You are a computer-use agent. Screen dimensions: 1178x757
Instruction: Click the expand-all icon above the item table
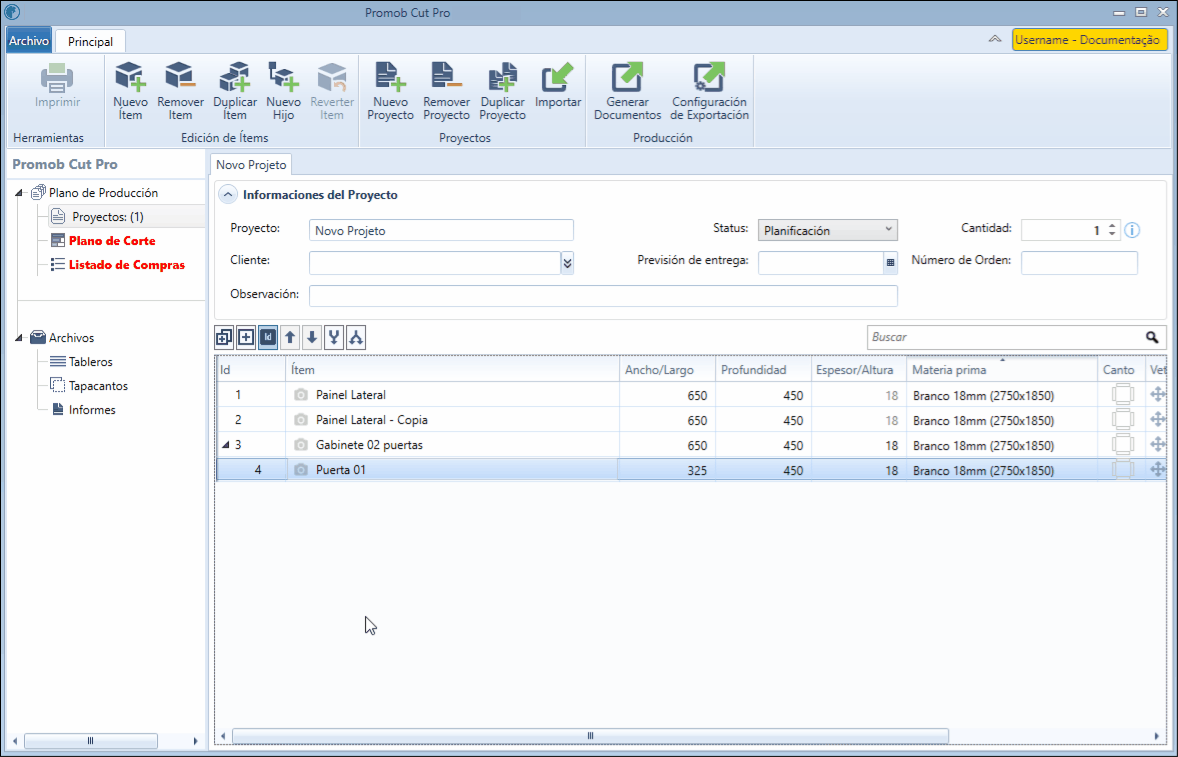click(224, 338)
